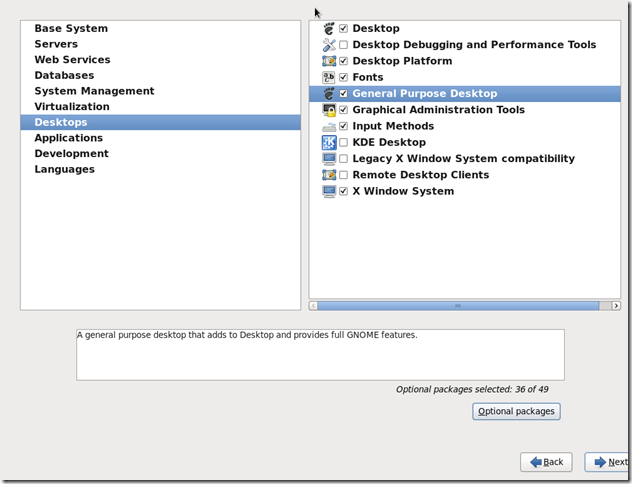
Task: Enable the KDE Desktop checkbox
Action: tap(344, 142)
